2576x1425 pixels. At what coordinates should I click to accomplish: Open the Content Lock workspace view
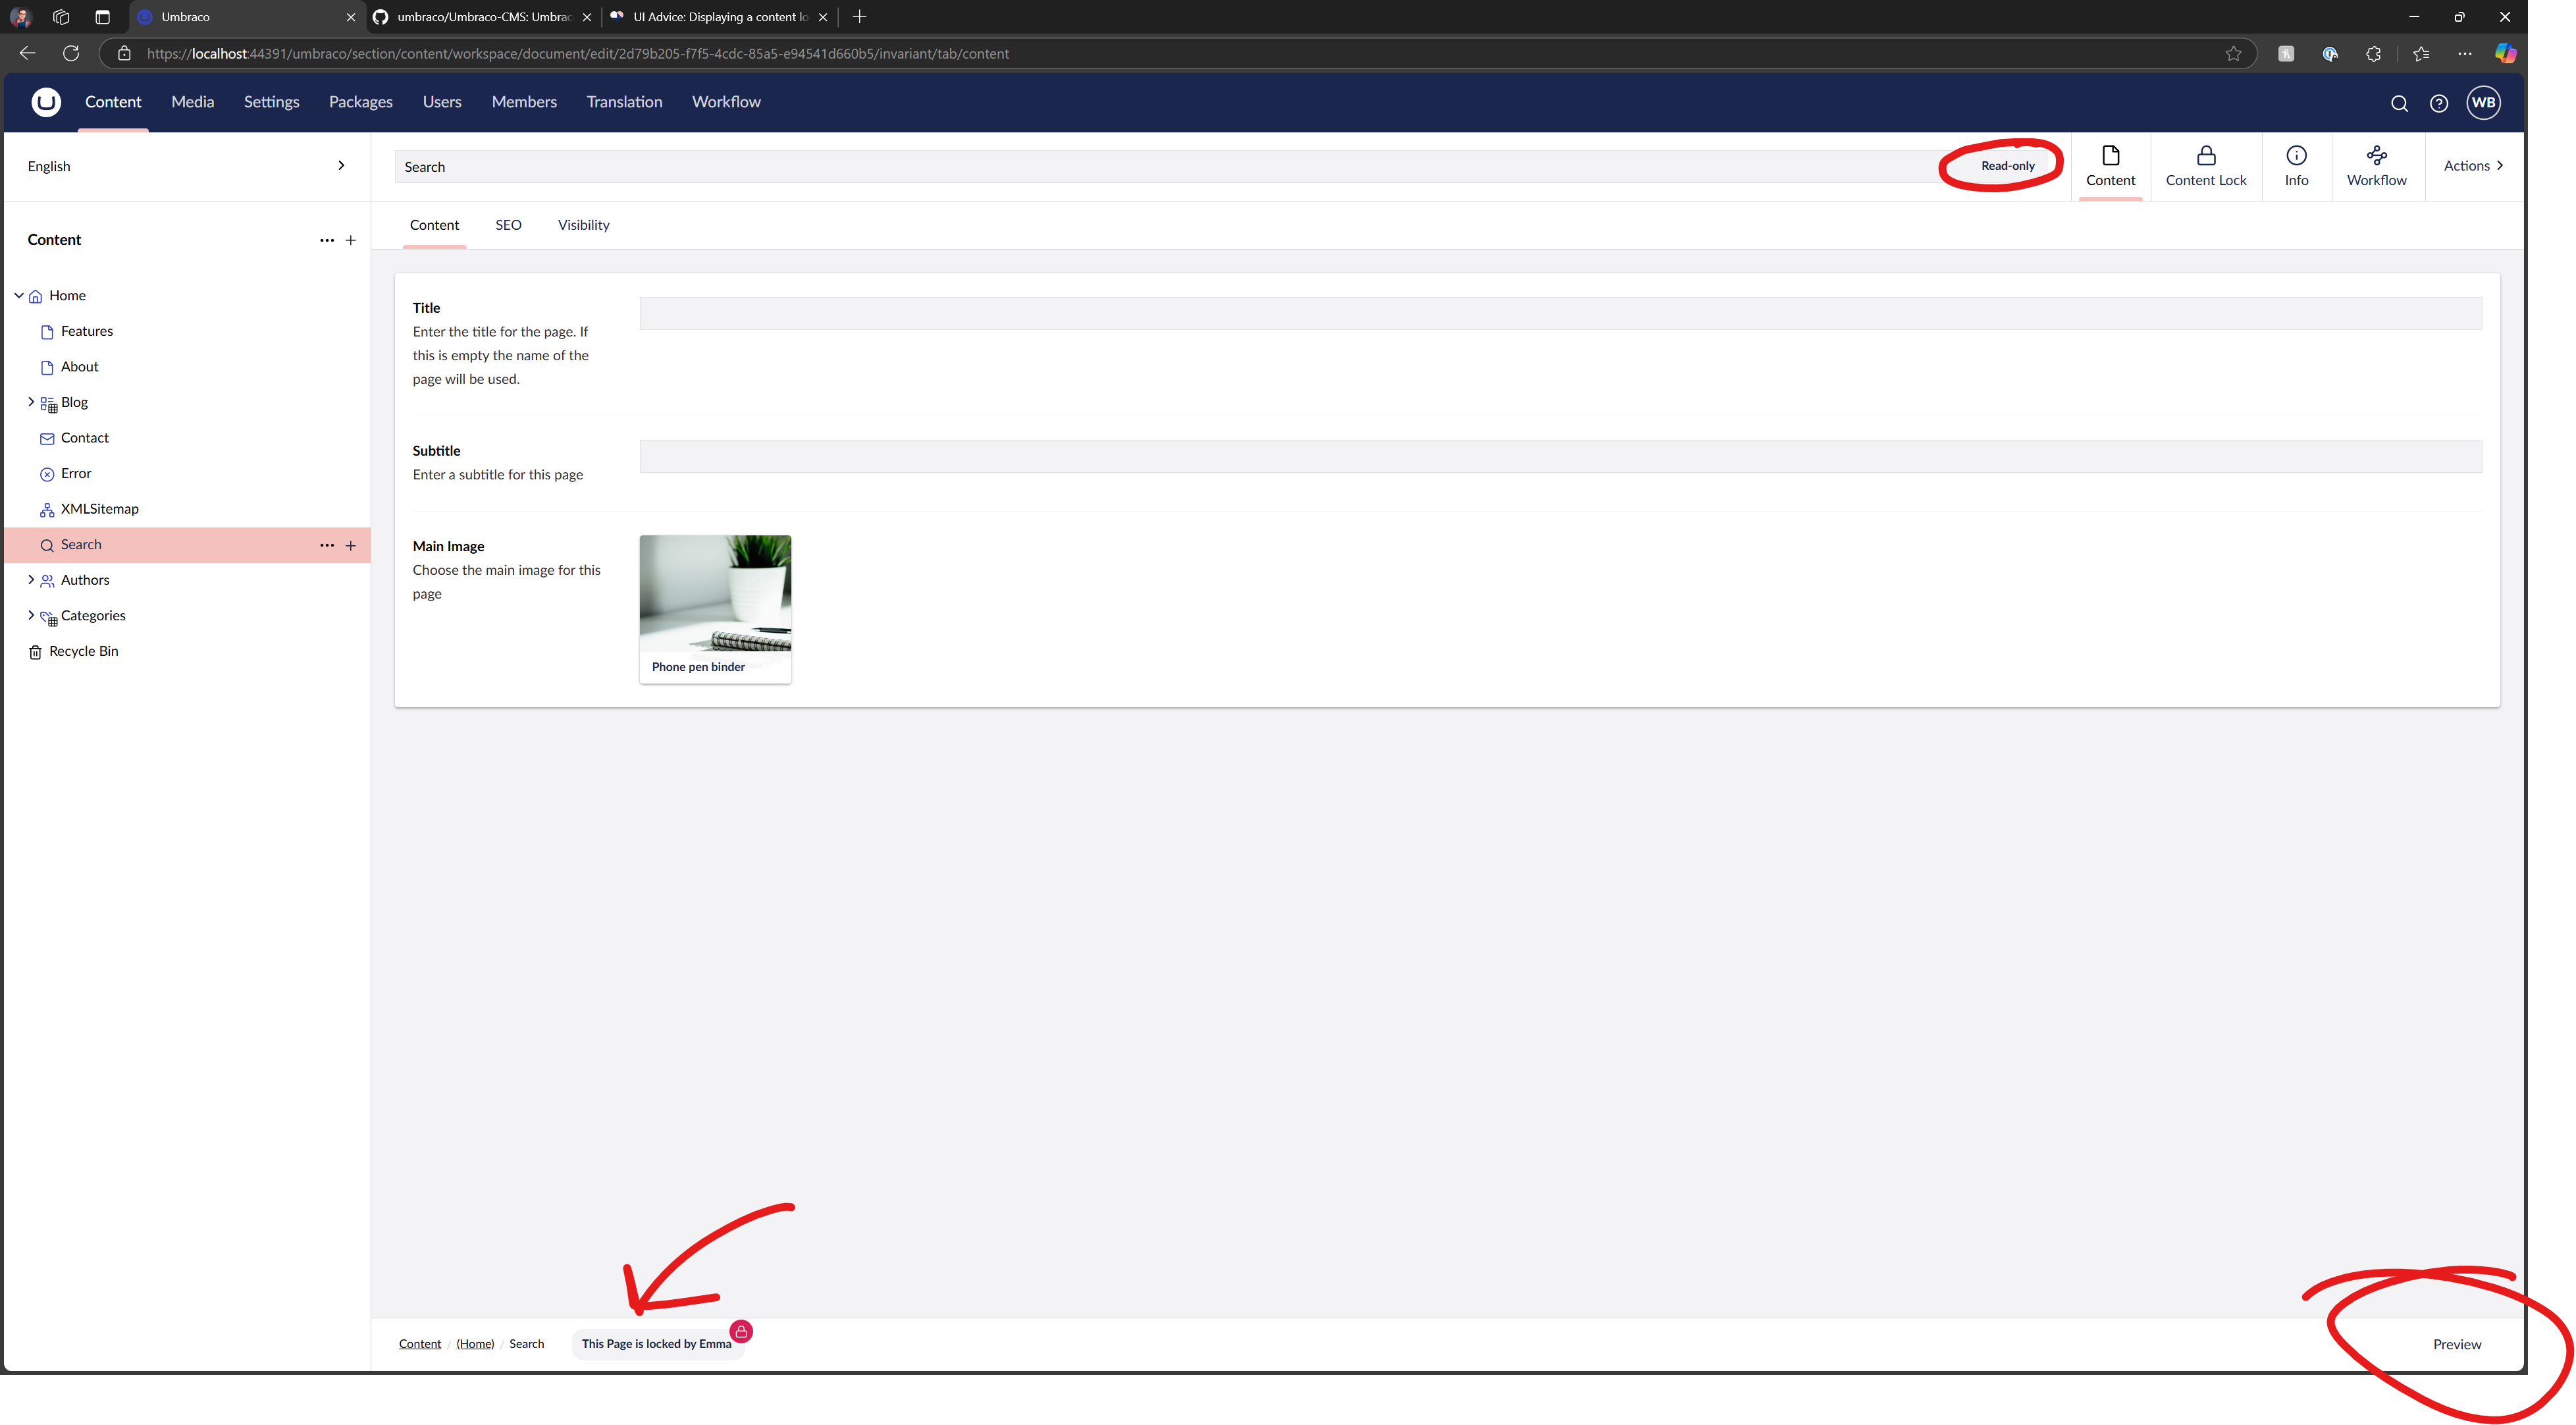coord(2206,166)
